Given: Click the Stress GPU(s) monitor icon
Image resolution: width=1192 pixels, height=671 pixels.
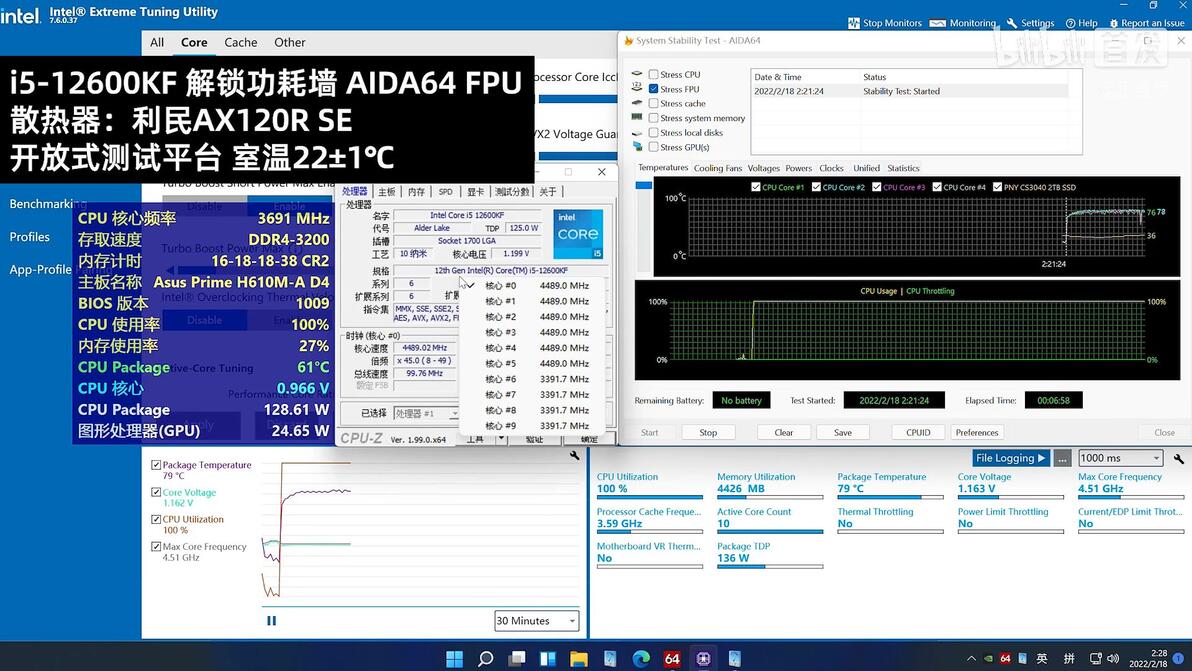Looking at the screenshot, I should tap(637, 147).
